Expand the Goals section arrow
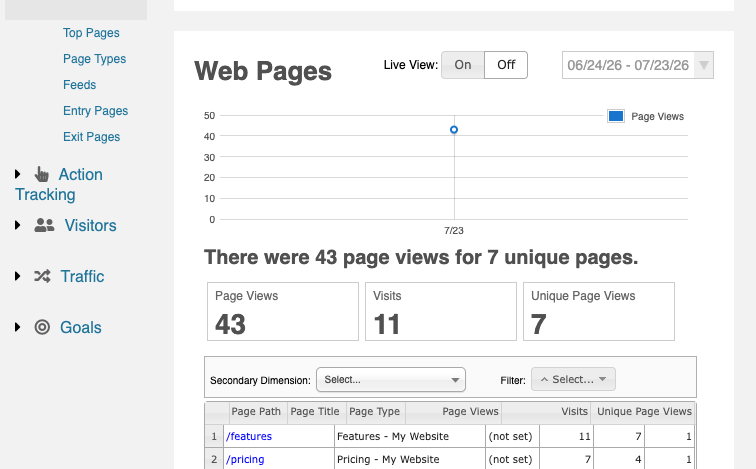756x469 pixels. 18,327
